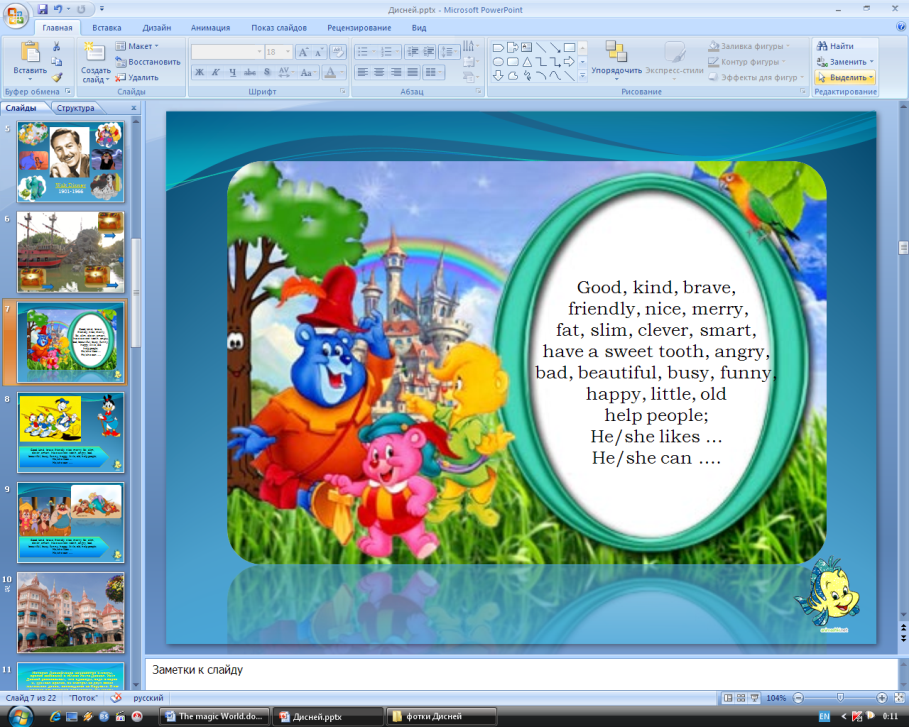Select the Rectangle shape in shapes gallery
The width and height of the screenshot is (909, 727).
tap(569, 48)
